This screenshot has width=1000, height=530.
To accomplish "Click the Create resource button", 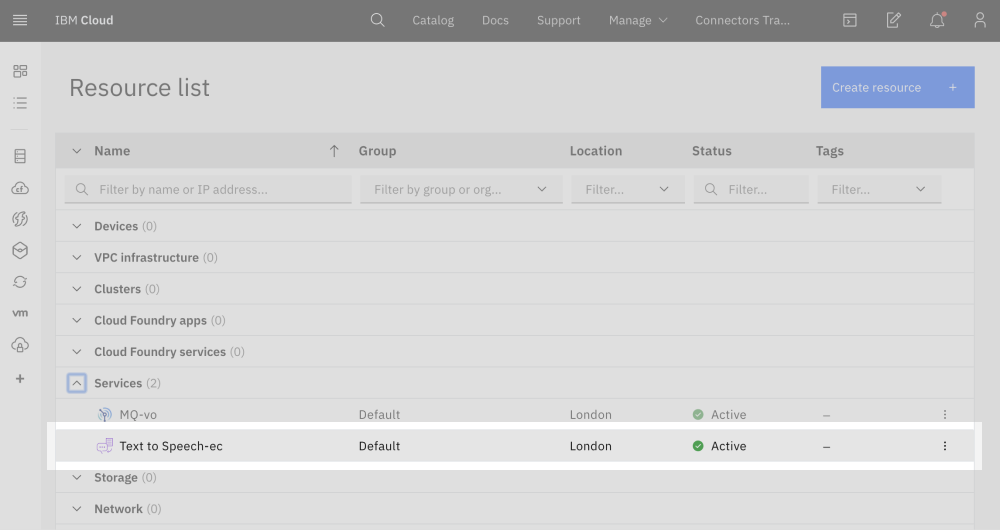I will [897, 87].
